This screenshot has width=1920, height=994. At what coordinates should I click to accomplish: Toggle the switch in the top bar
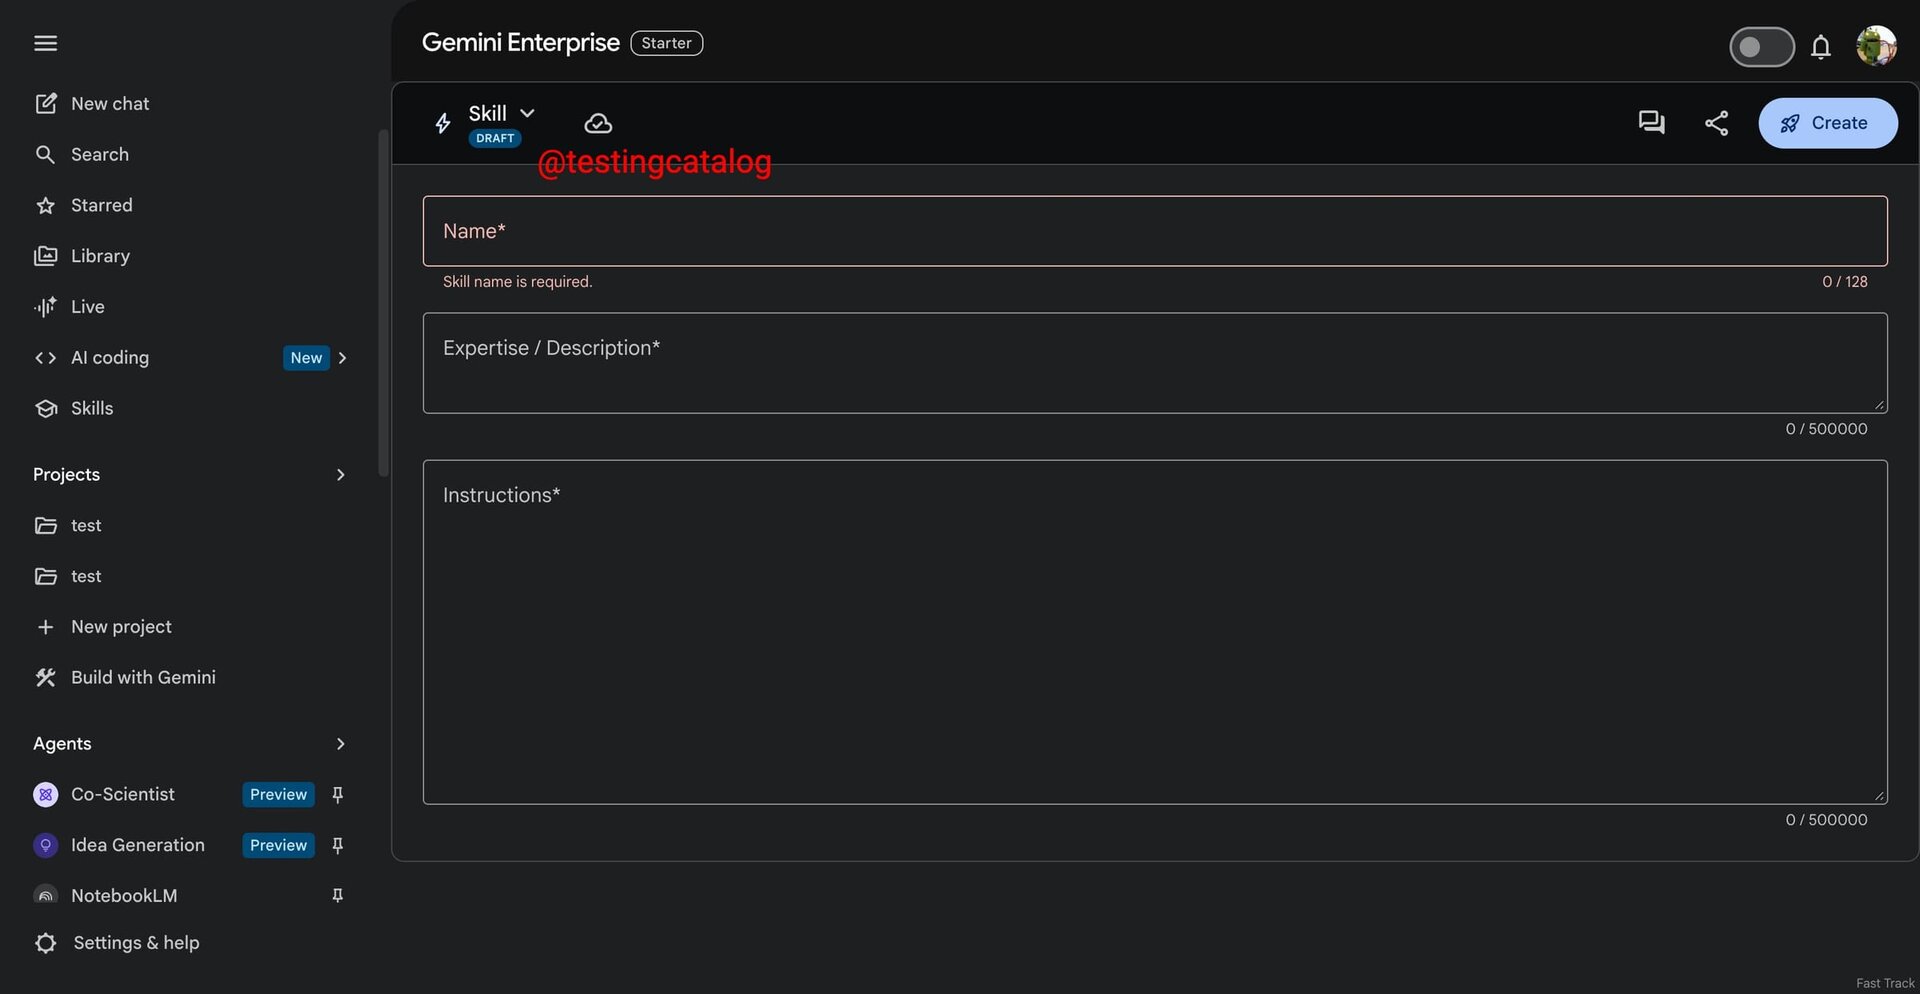pyautogui.click(x=1761, y=47)
